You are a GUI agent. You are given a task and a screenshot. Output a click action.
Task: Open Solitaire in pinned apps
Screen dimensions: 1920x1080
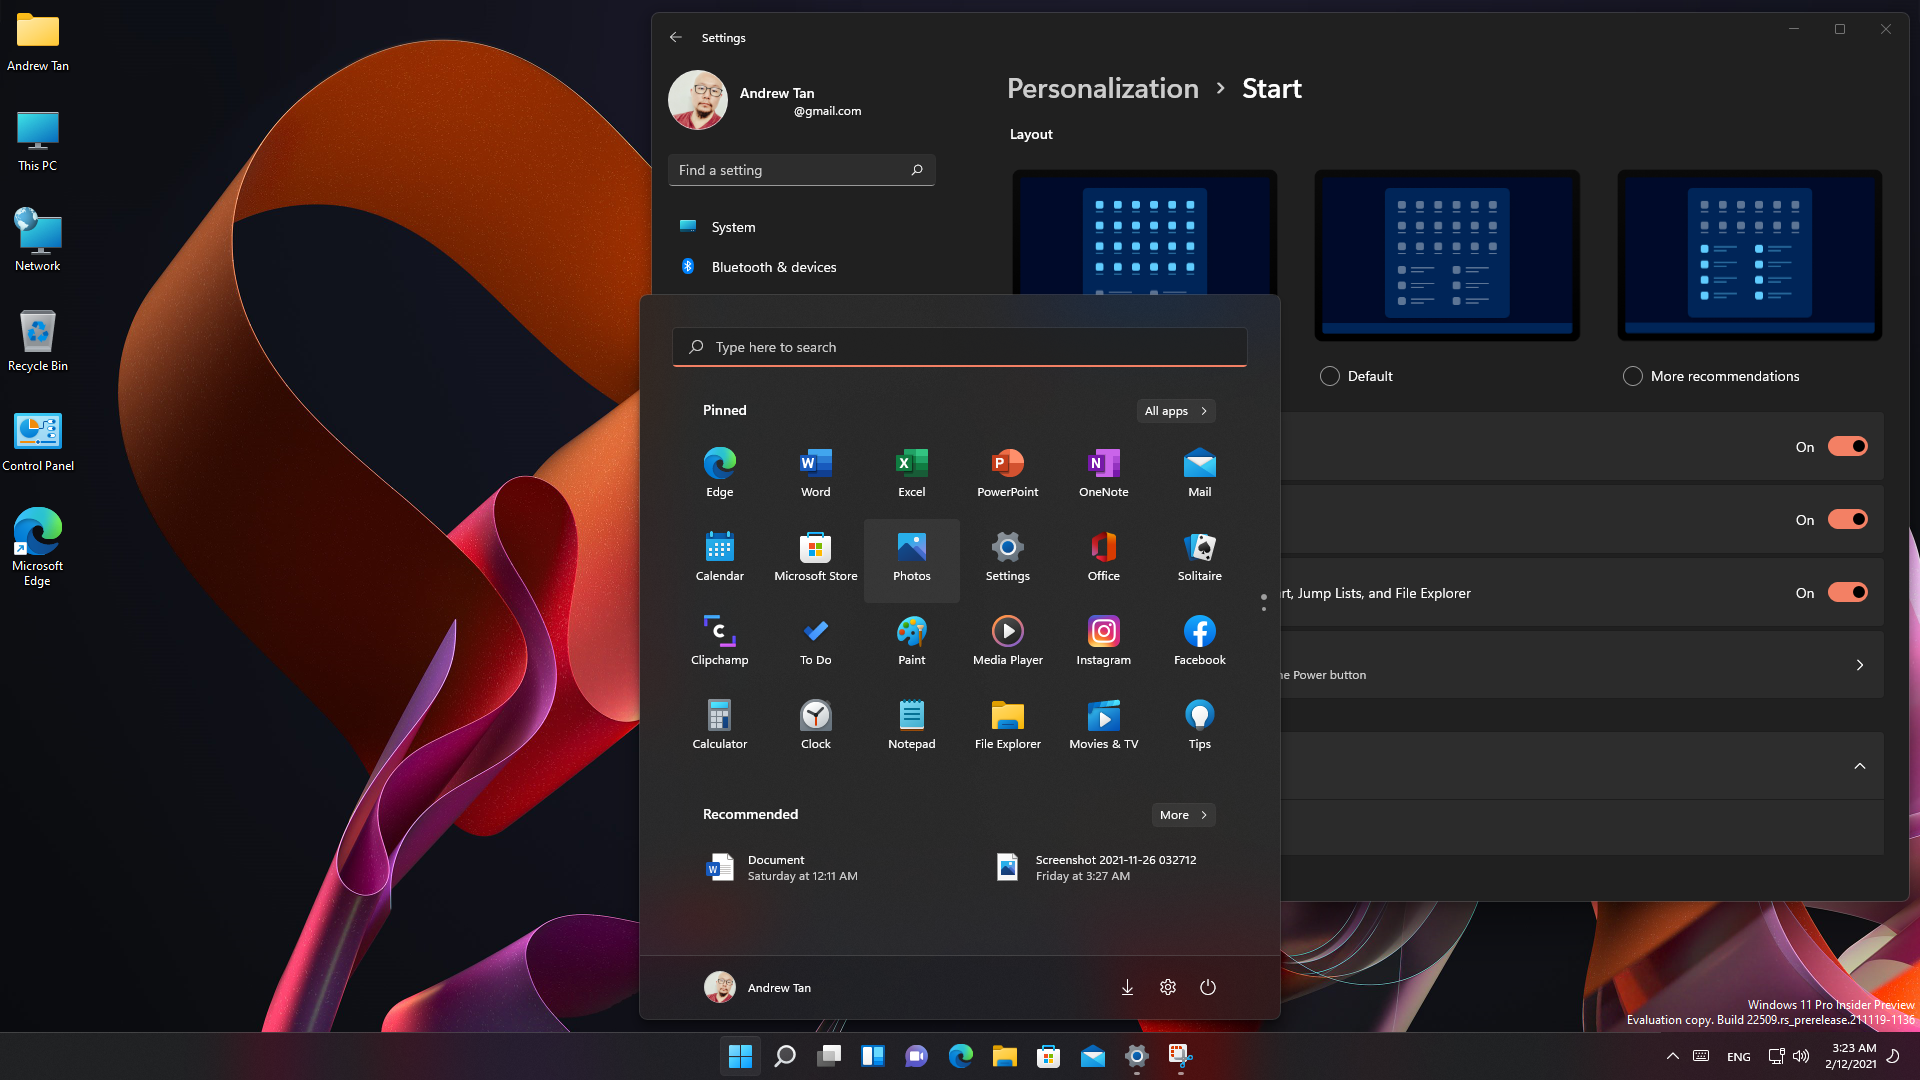(x=1199, y=556)
